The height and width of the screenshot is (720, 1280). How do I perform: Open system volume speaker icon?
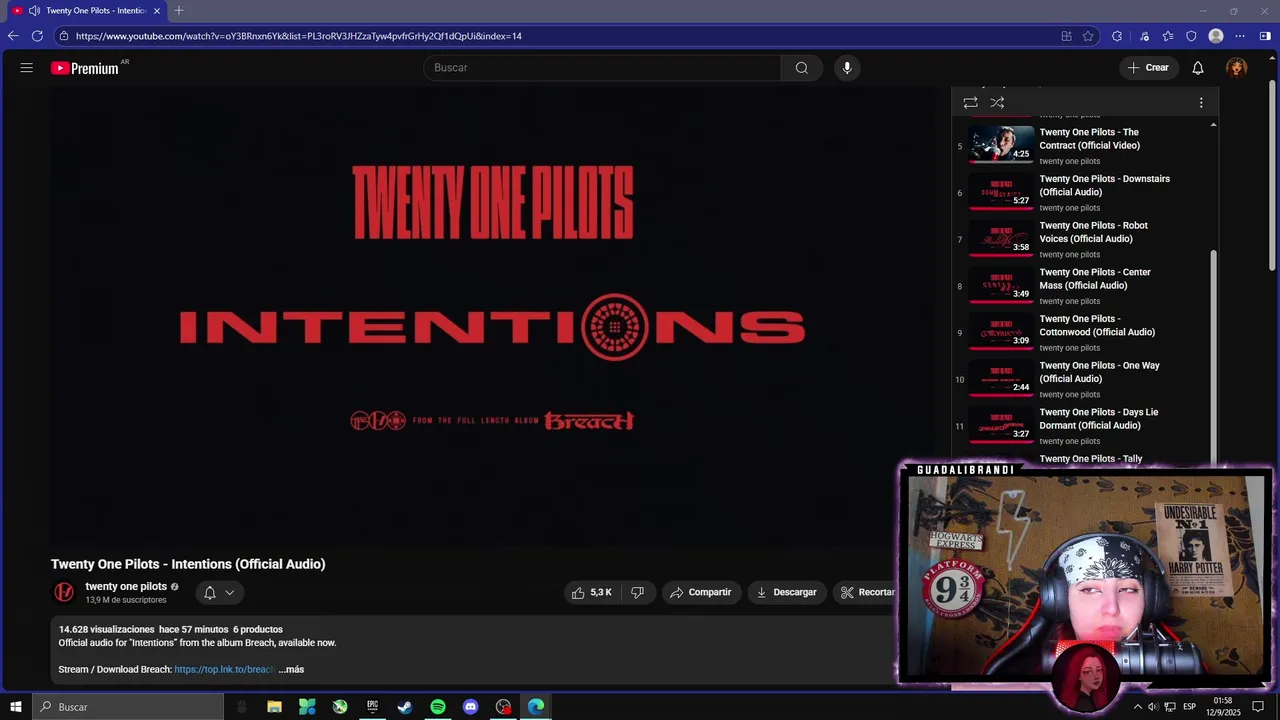(1153, 707)
